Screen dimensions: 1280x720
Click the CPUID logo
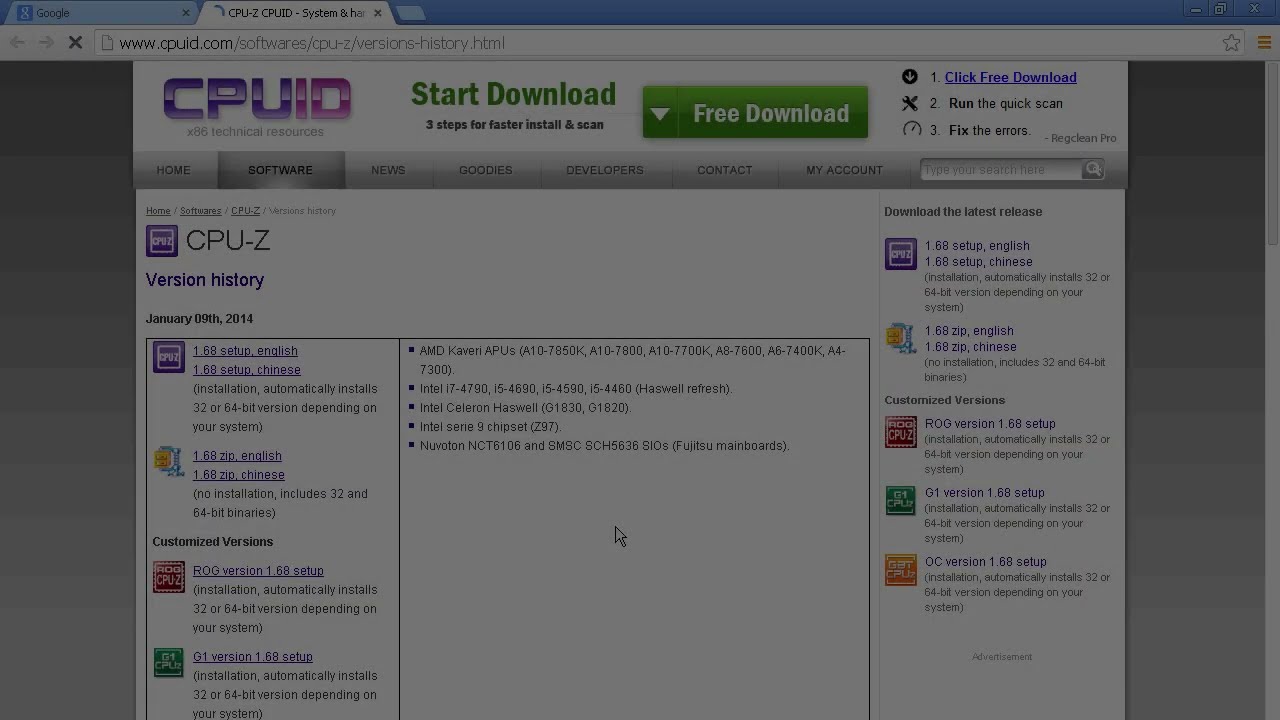257,107
